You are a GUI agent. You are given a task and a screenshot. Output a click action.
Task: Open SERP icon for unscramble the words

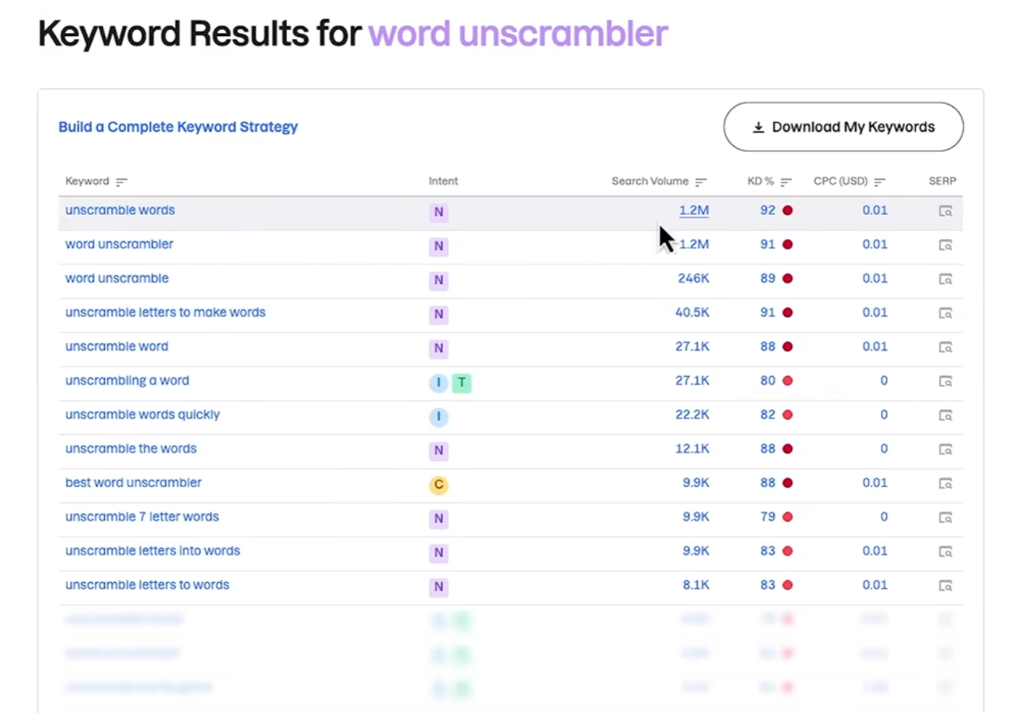tap(945, 449)
